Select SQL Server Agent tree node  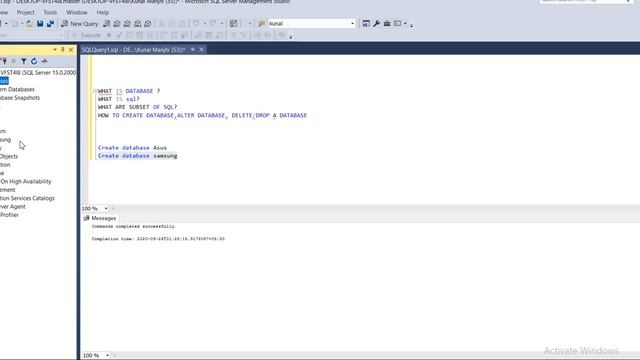[13, 207]
